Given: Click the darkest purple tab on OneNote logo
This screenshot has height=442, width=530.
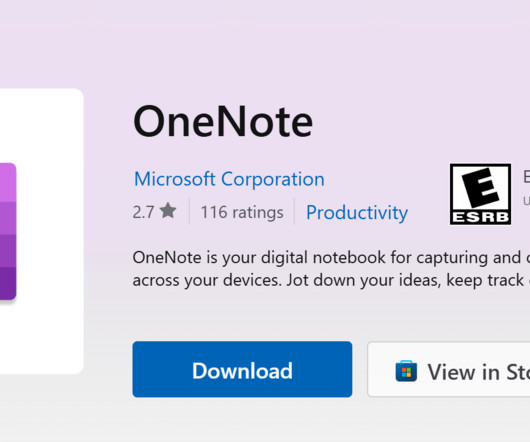Looking at the screenshot, I should [x=8, y=284].
